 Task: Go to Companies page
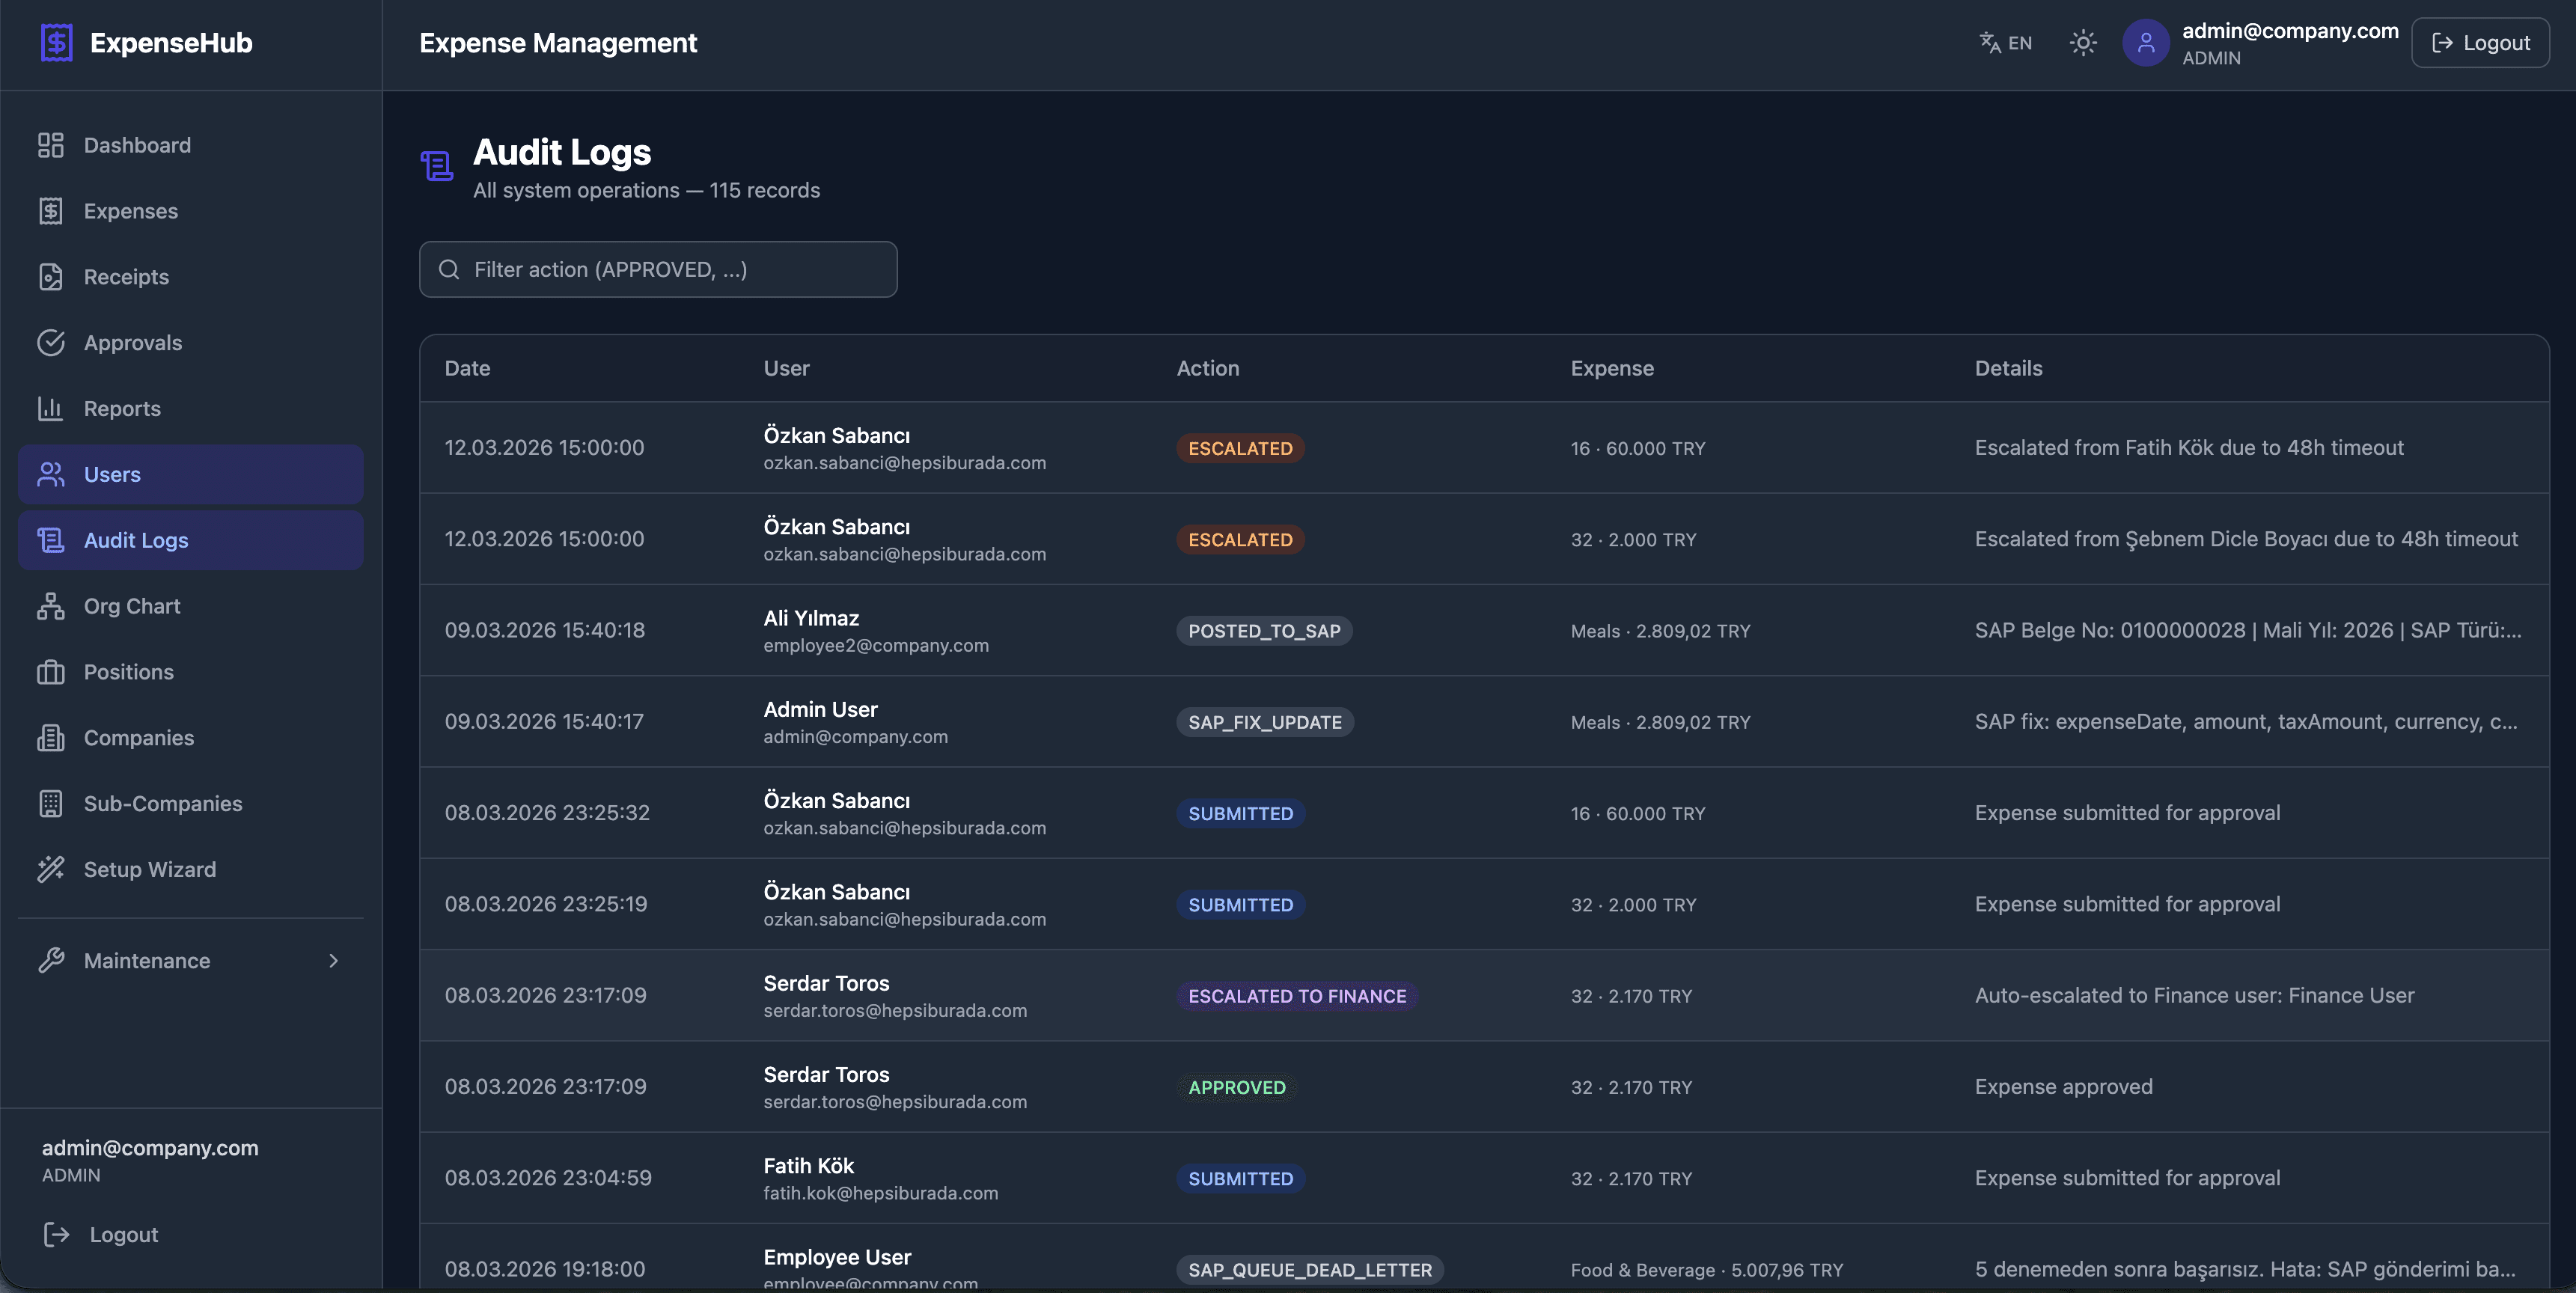pyautogui.click(x=190, y=738)
